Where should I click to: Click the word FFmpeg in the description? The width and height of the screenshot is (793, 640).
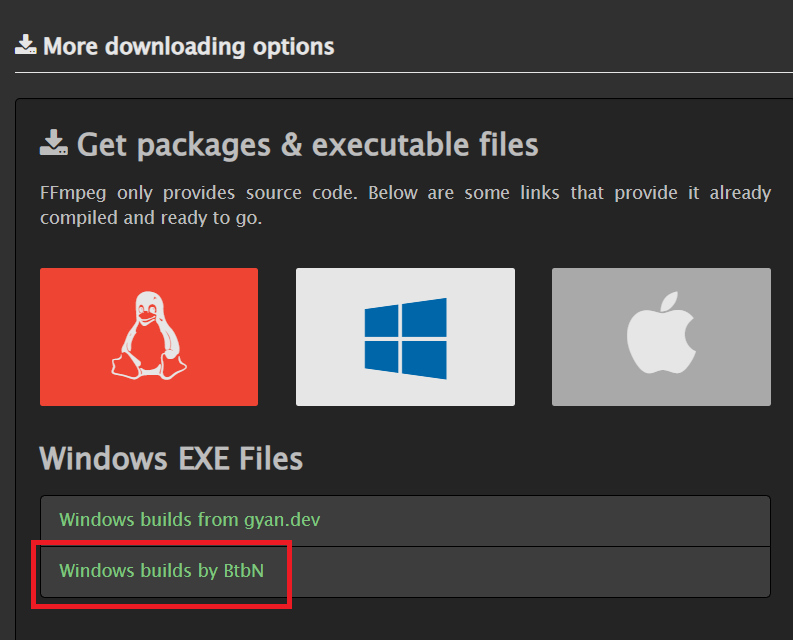(x=73, y=193)
